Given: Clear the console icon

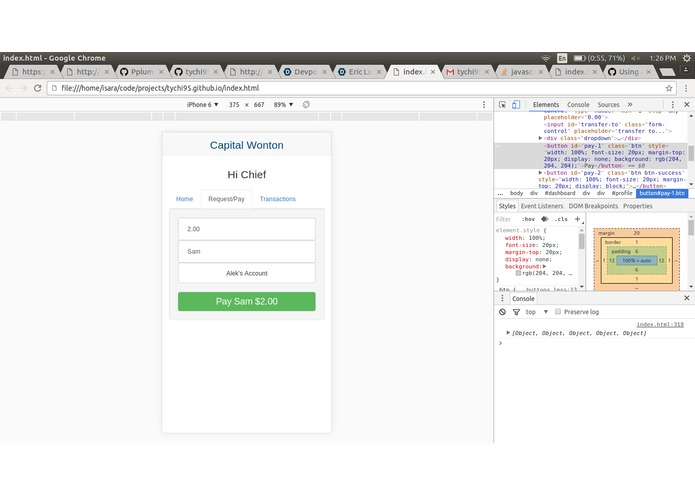Looking at the screenshot, I should pos(502,312).
